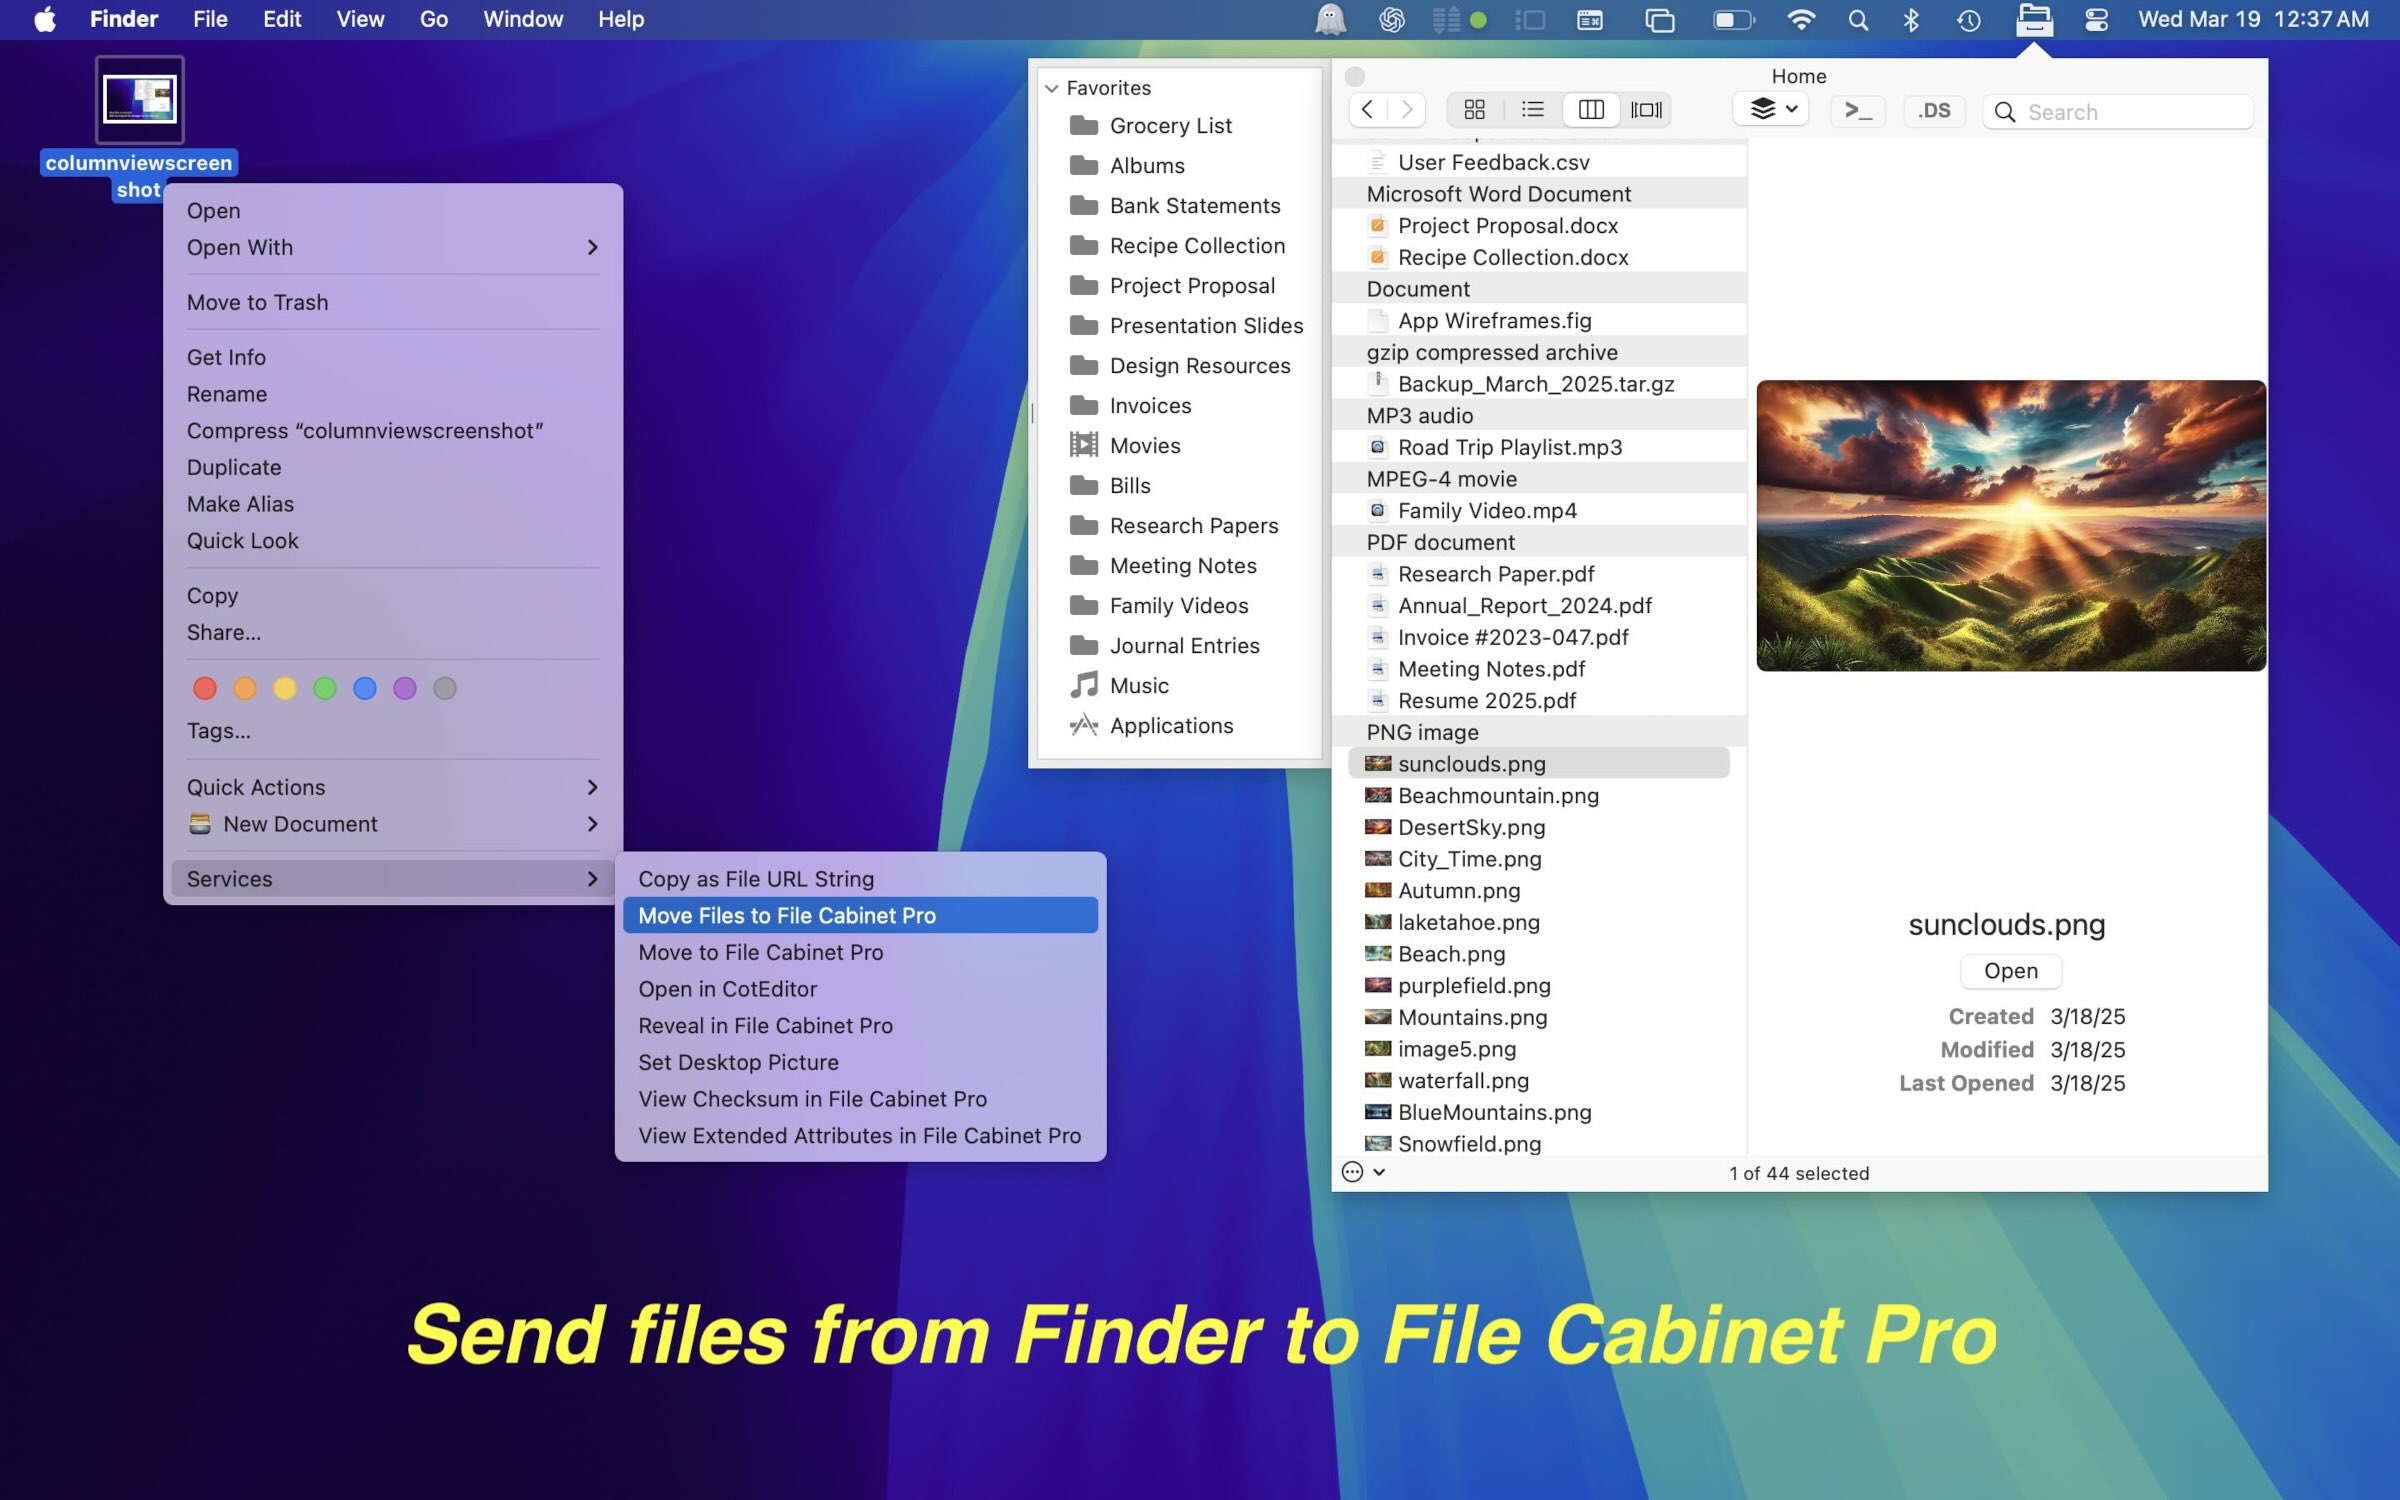Switch Finder window to gallery view
Image resolution: width=2400 pixels, height=1500 pixels.
1647,109
